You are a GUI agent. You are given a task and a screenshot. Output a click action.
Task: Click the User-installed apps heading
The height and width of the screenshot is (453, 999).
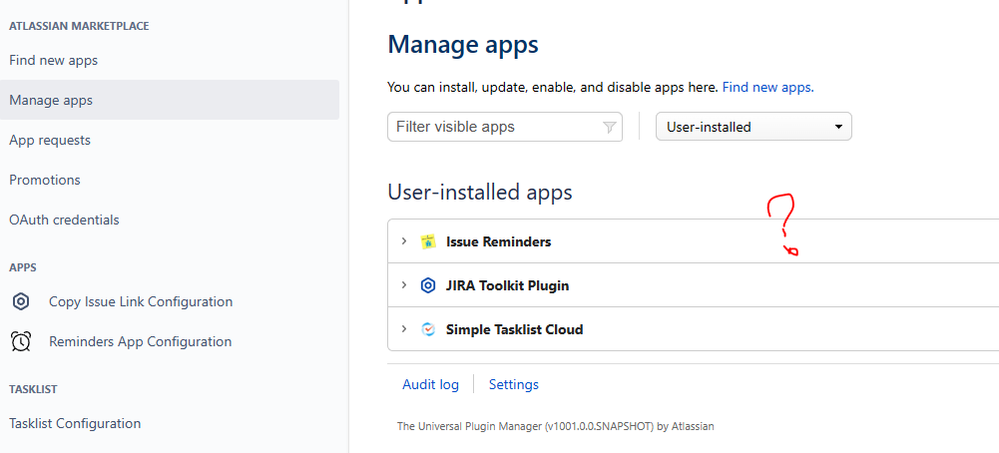coord(480,192)
